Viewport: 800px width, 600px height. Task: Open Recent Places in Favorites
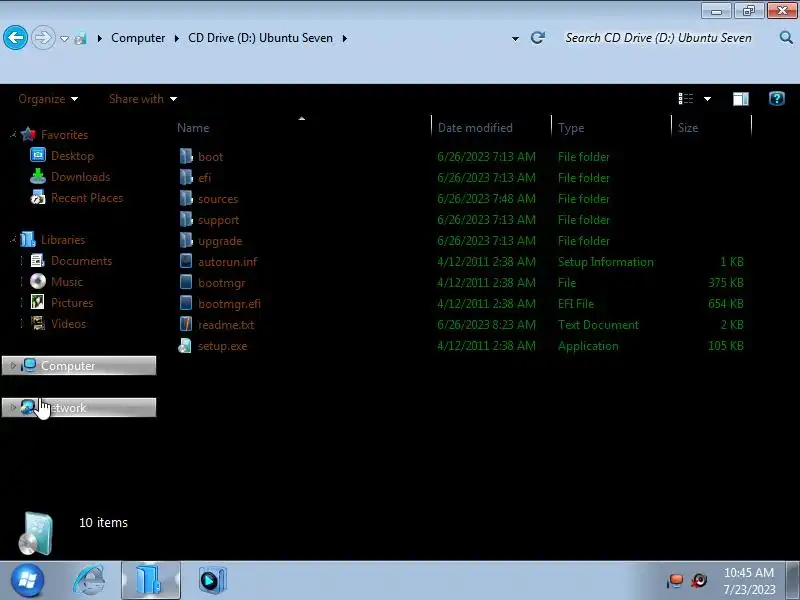[87, 197]
